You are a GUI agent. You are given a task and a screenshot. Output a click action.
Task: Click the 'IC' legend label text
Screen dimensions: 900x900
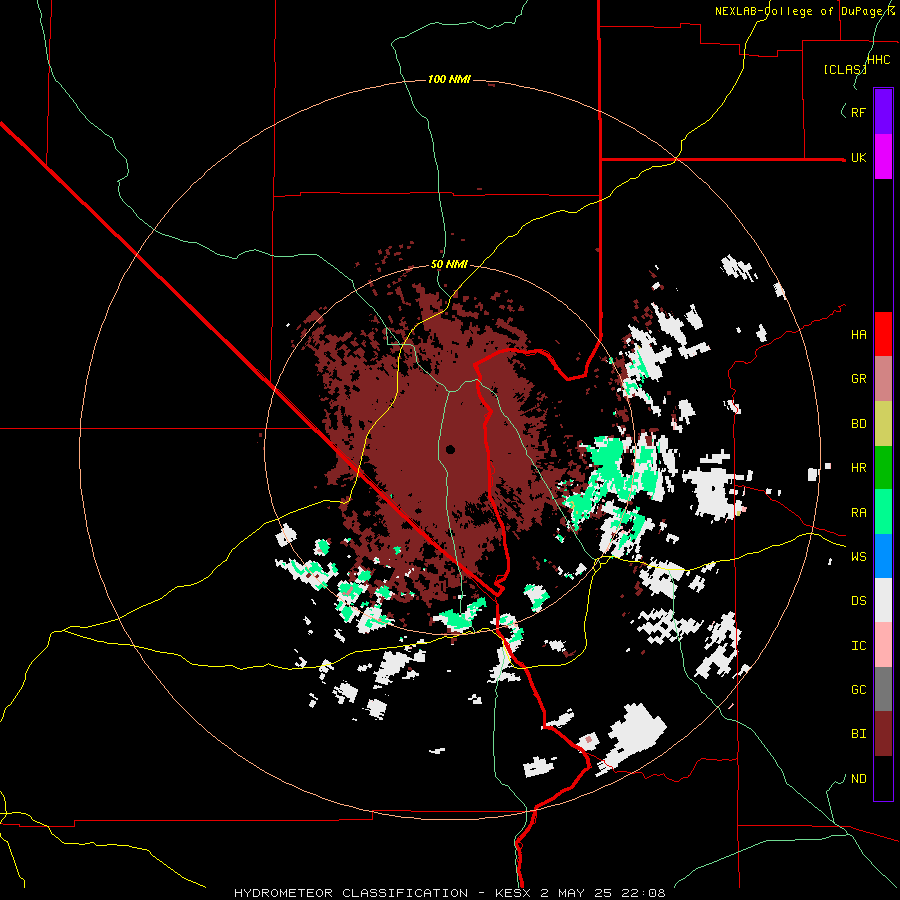(858, 646)
